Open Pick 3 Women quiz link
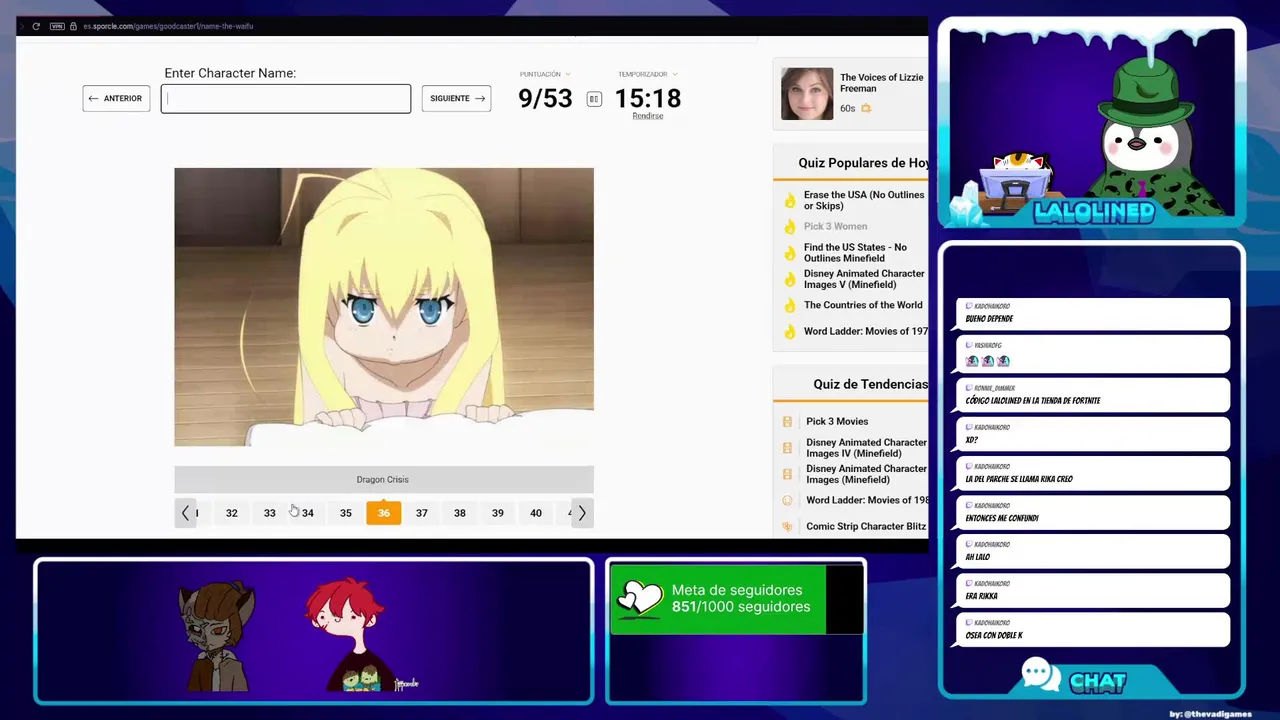Image resolution: width=1280 pixels, height=720 pixels. click(x=836, y=226)
